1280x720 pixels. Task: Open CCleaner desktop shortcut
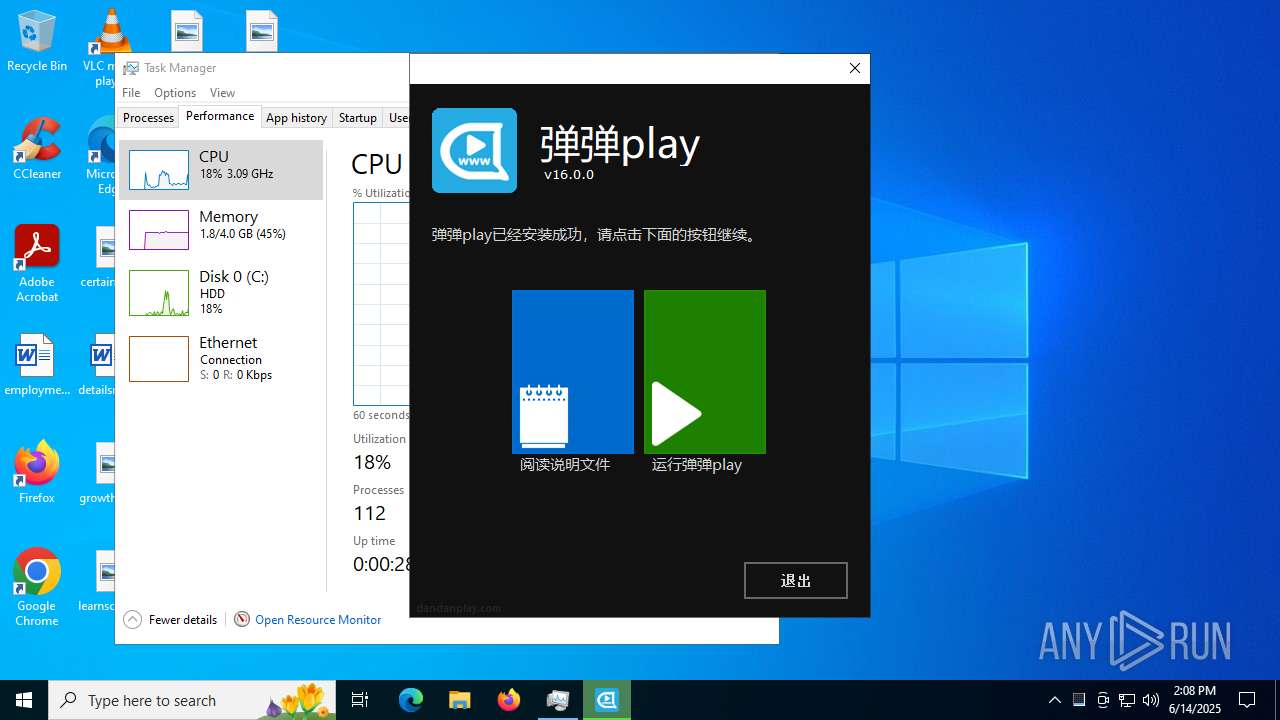[37, 149]
